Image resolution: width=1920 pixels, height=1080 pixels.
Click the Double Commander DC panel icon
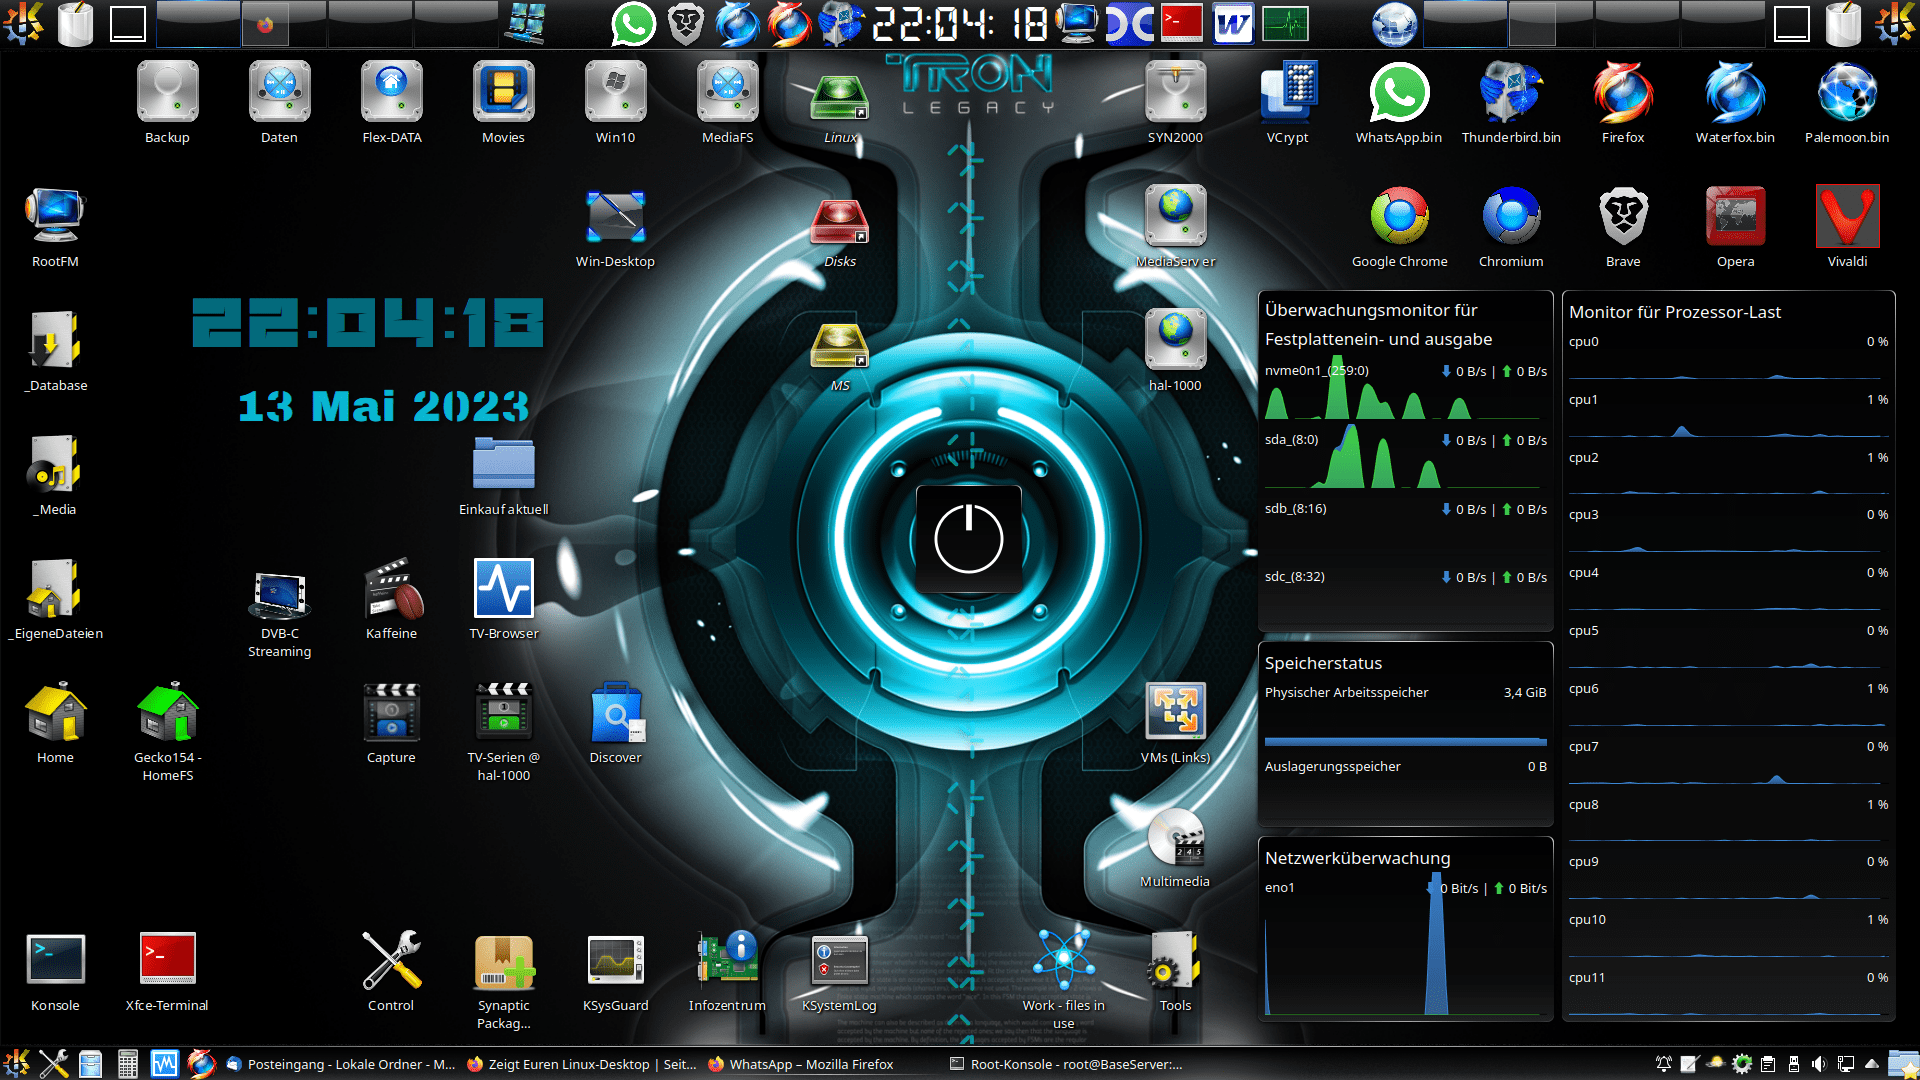click(1130, 24)
